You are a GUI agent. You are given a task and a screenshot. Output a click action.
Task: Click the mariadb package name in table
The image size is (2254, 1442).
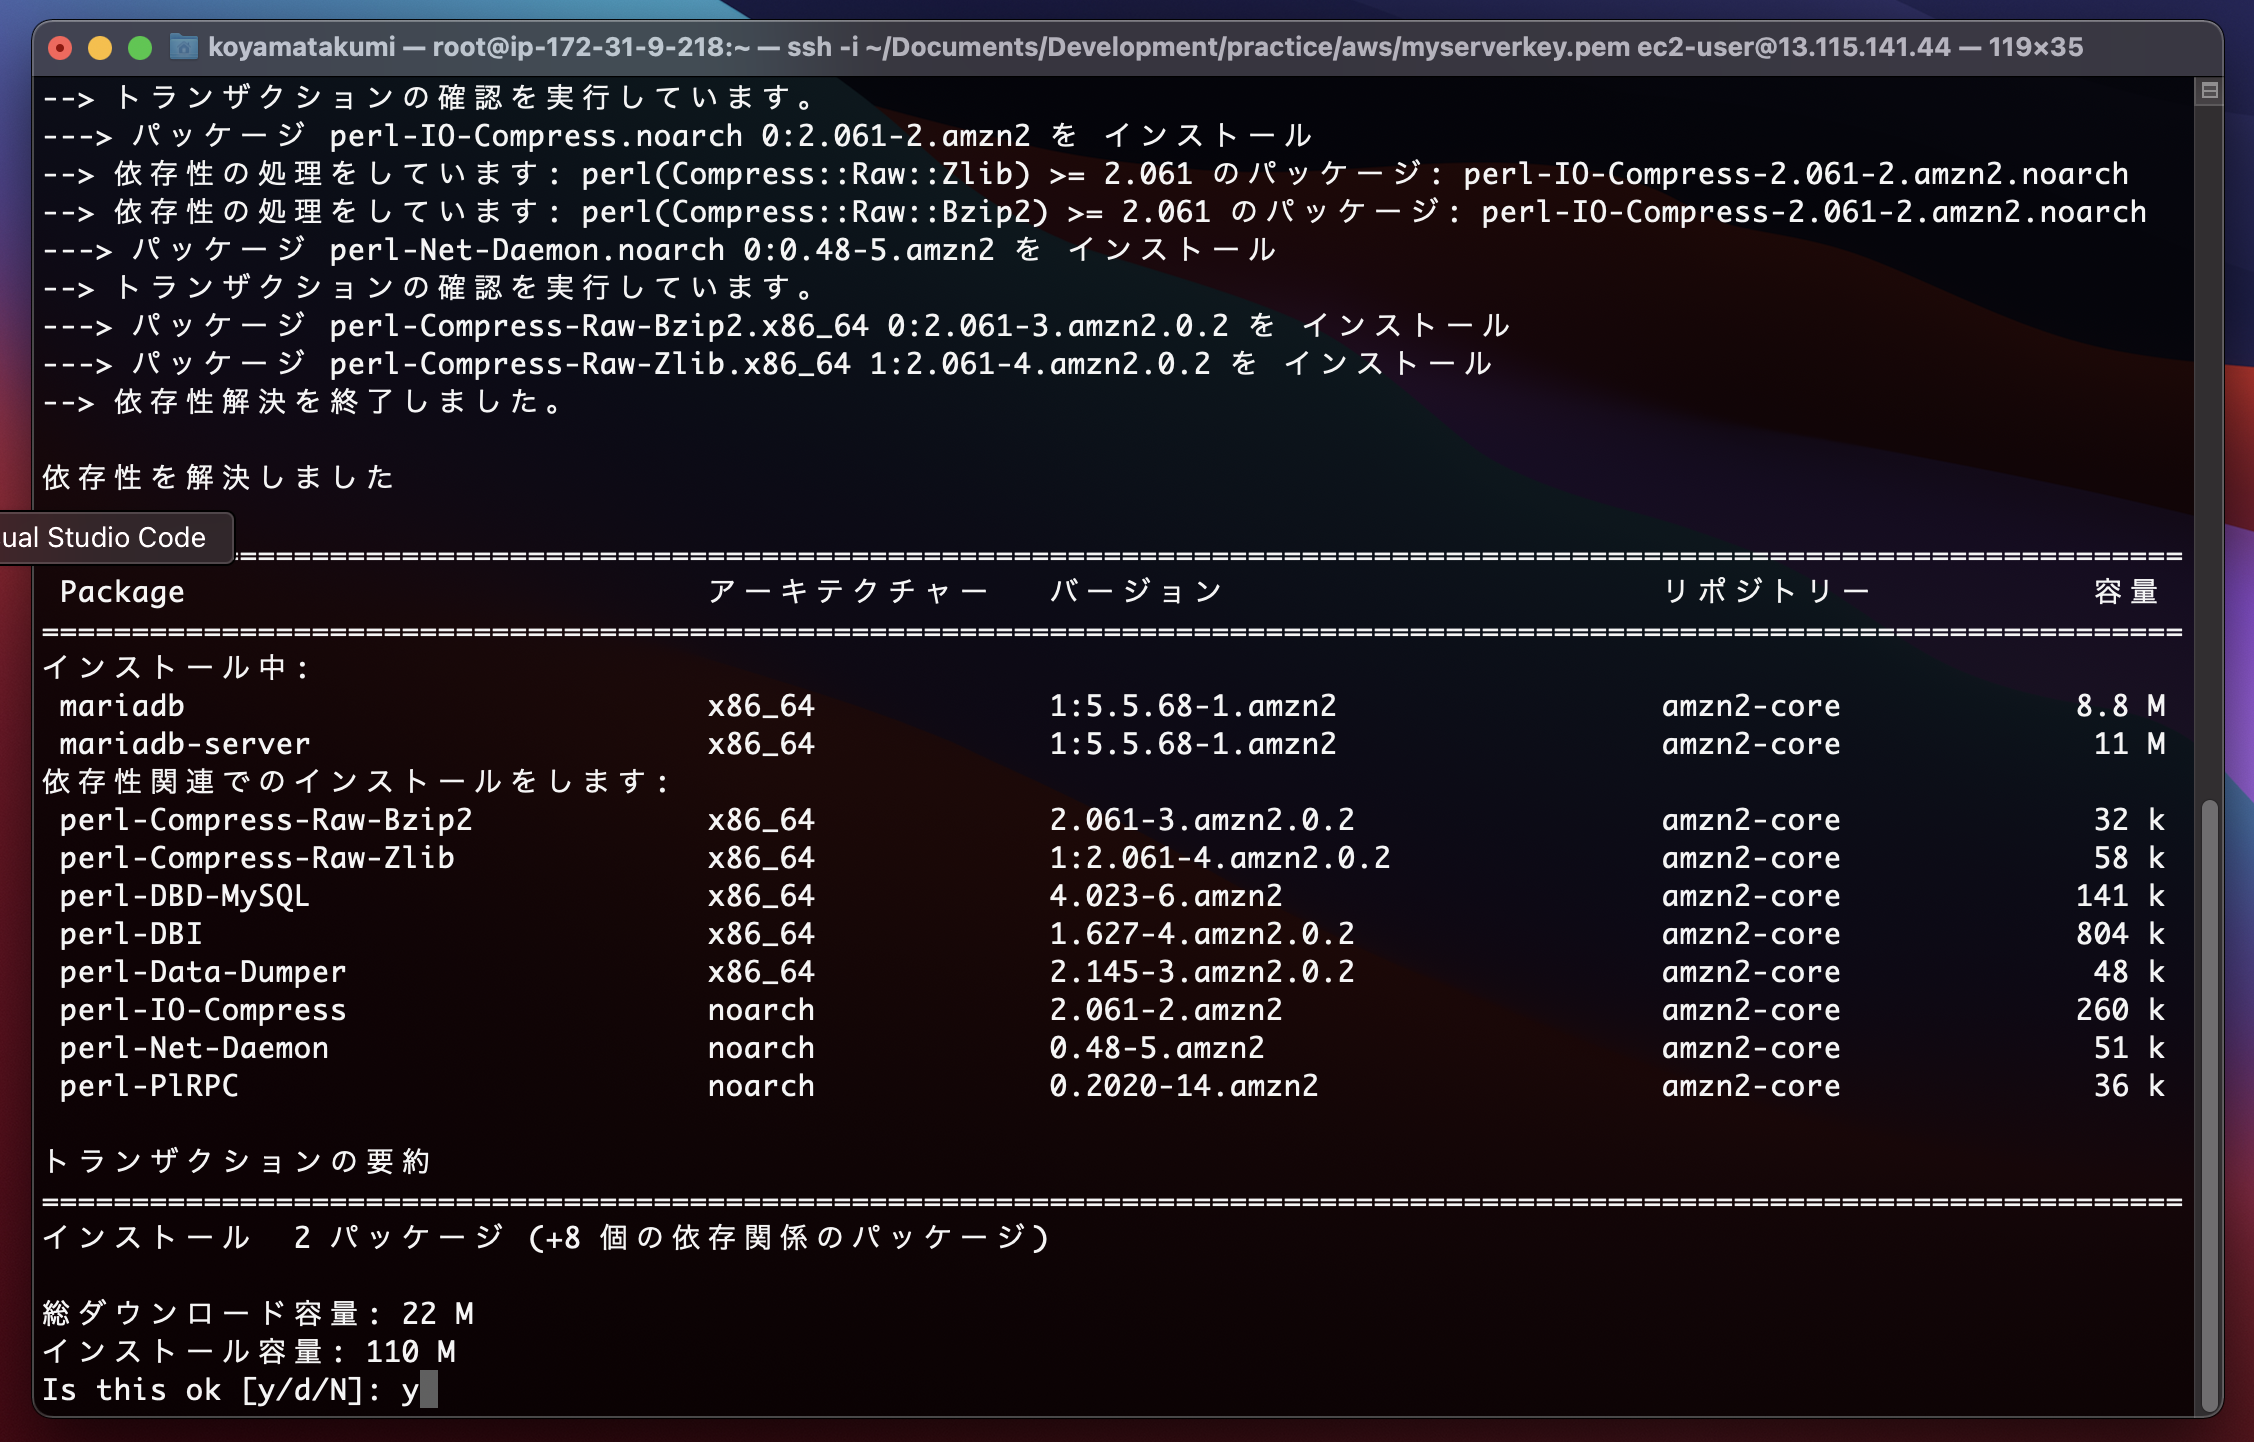pos(120,706)
